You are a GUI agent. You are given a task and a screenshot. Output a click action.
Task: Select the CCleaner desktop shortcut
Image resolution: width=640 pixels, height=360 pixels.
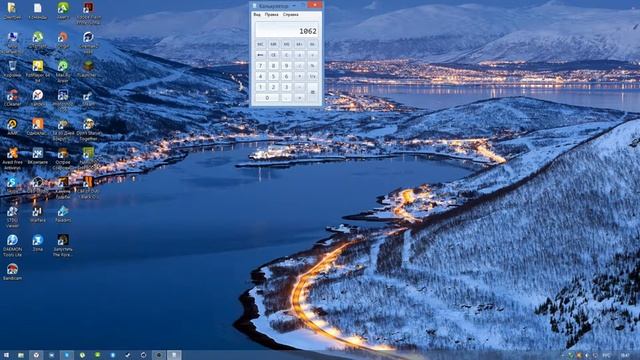[x=12, y=98]
